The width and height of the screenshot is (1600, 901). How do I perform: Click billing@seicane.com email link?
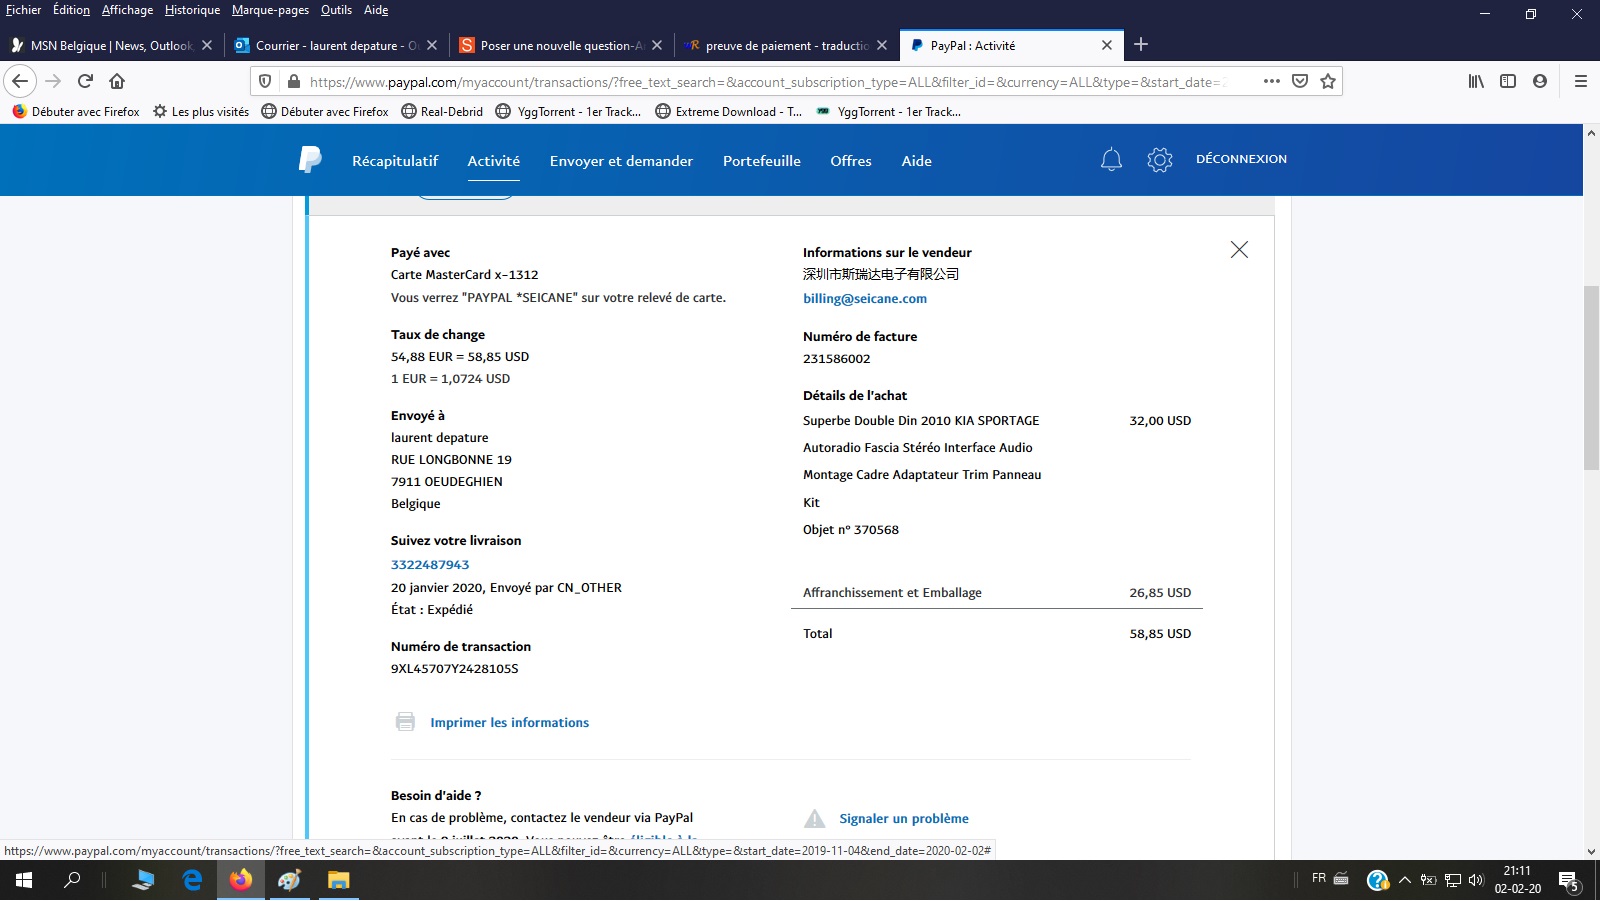[865, 298]
